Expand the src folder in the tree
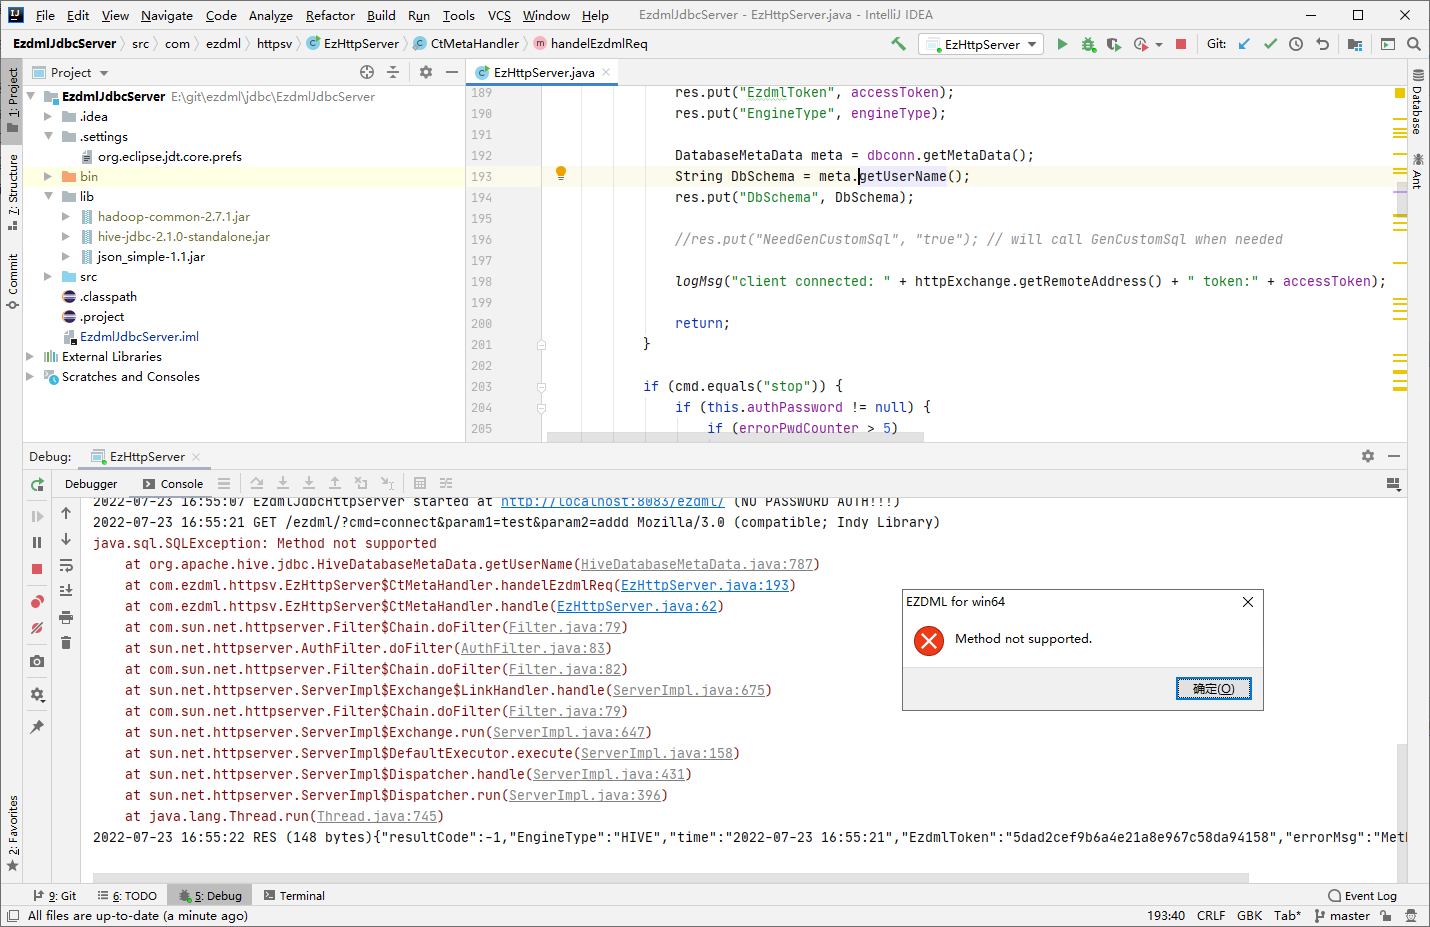1430x927 pixels. coord(47,277)
